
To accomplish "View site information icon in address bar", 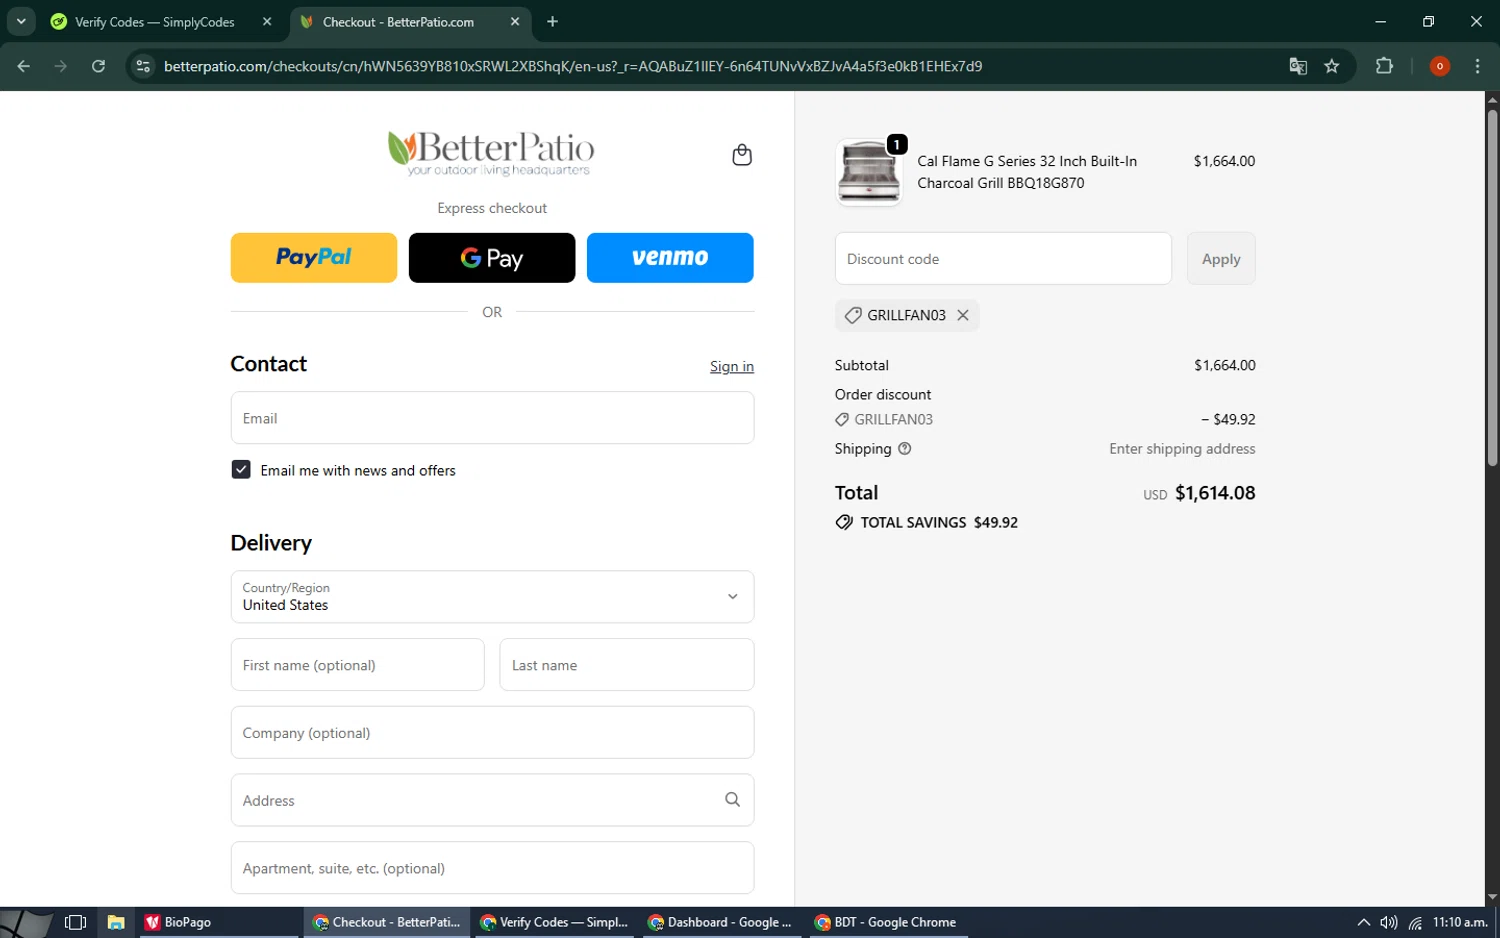I will [x=143, y=66].
